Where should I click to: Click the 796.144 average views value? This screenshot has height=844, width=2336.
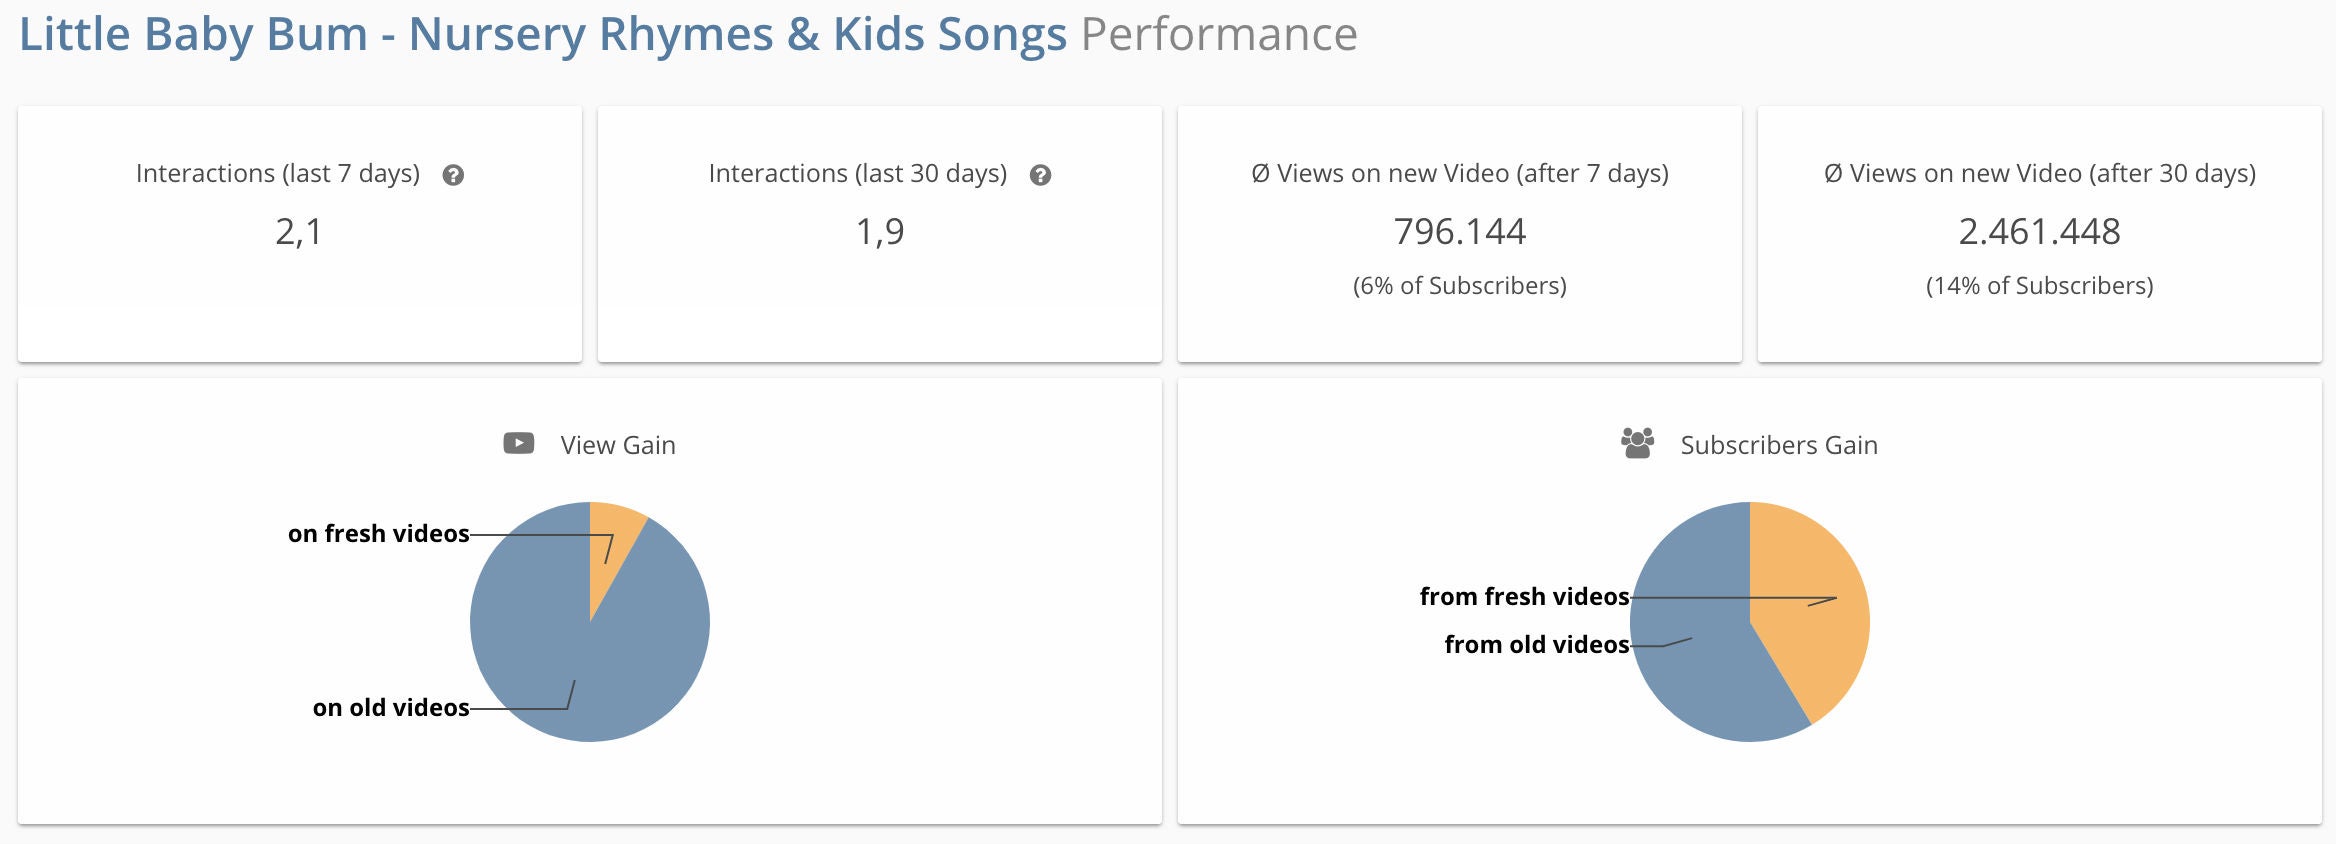[x=1459, y=232]
